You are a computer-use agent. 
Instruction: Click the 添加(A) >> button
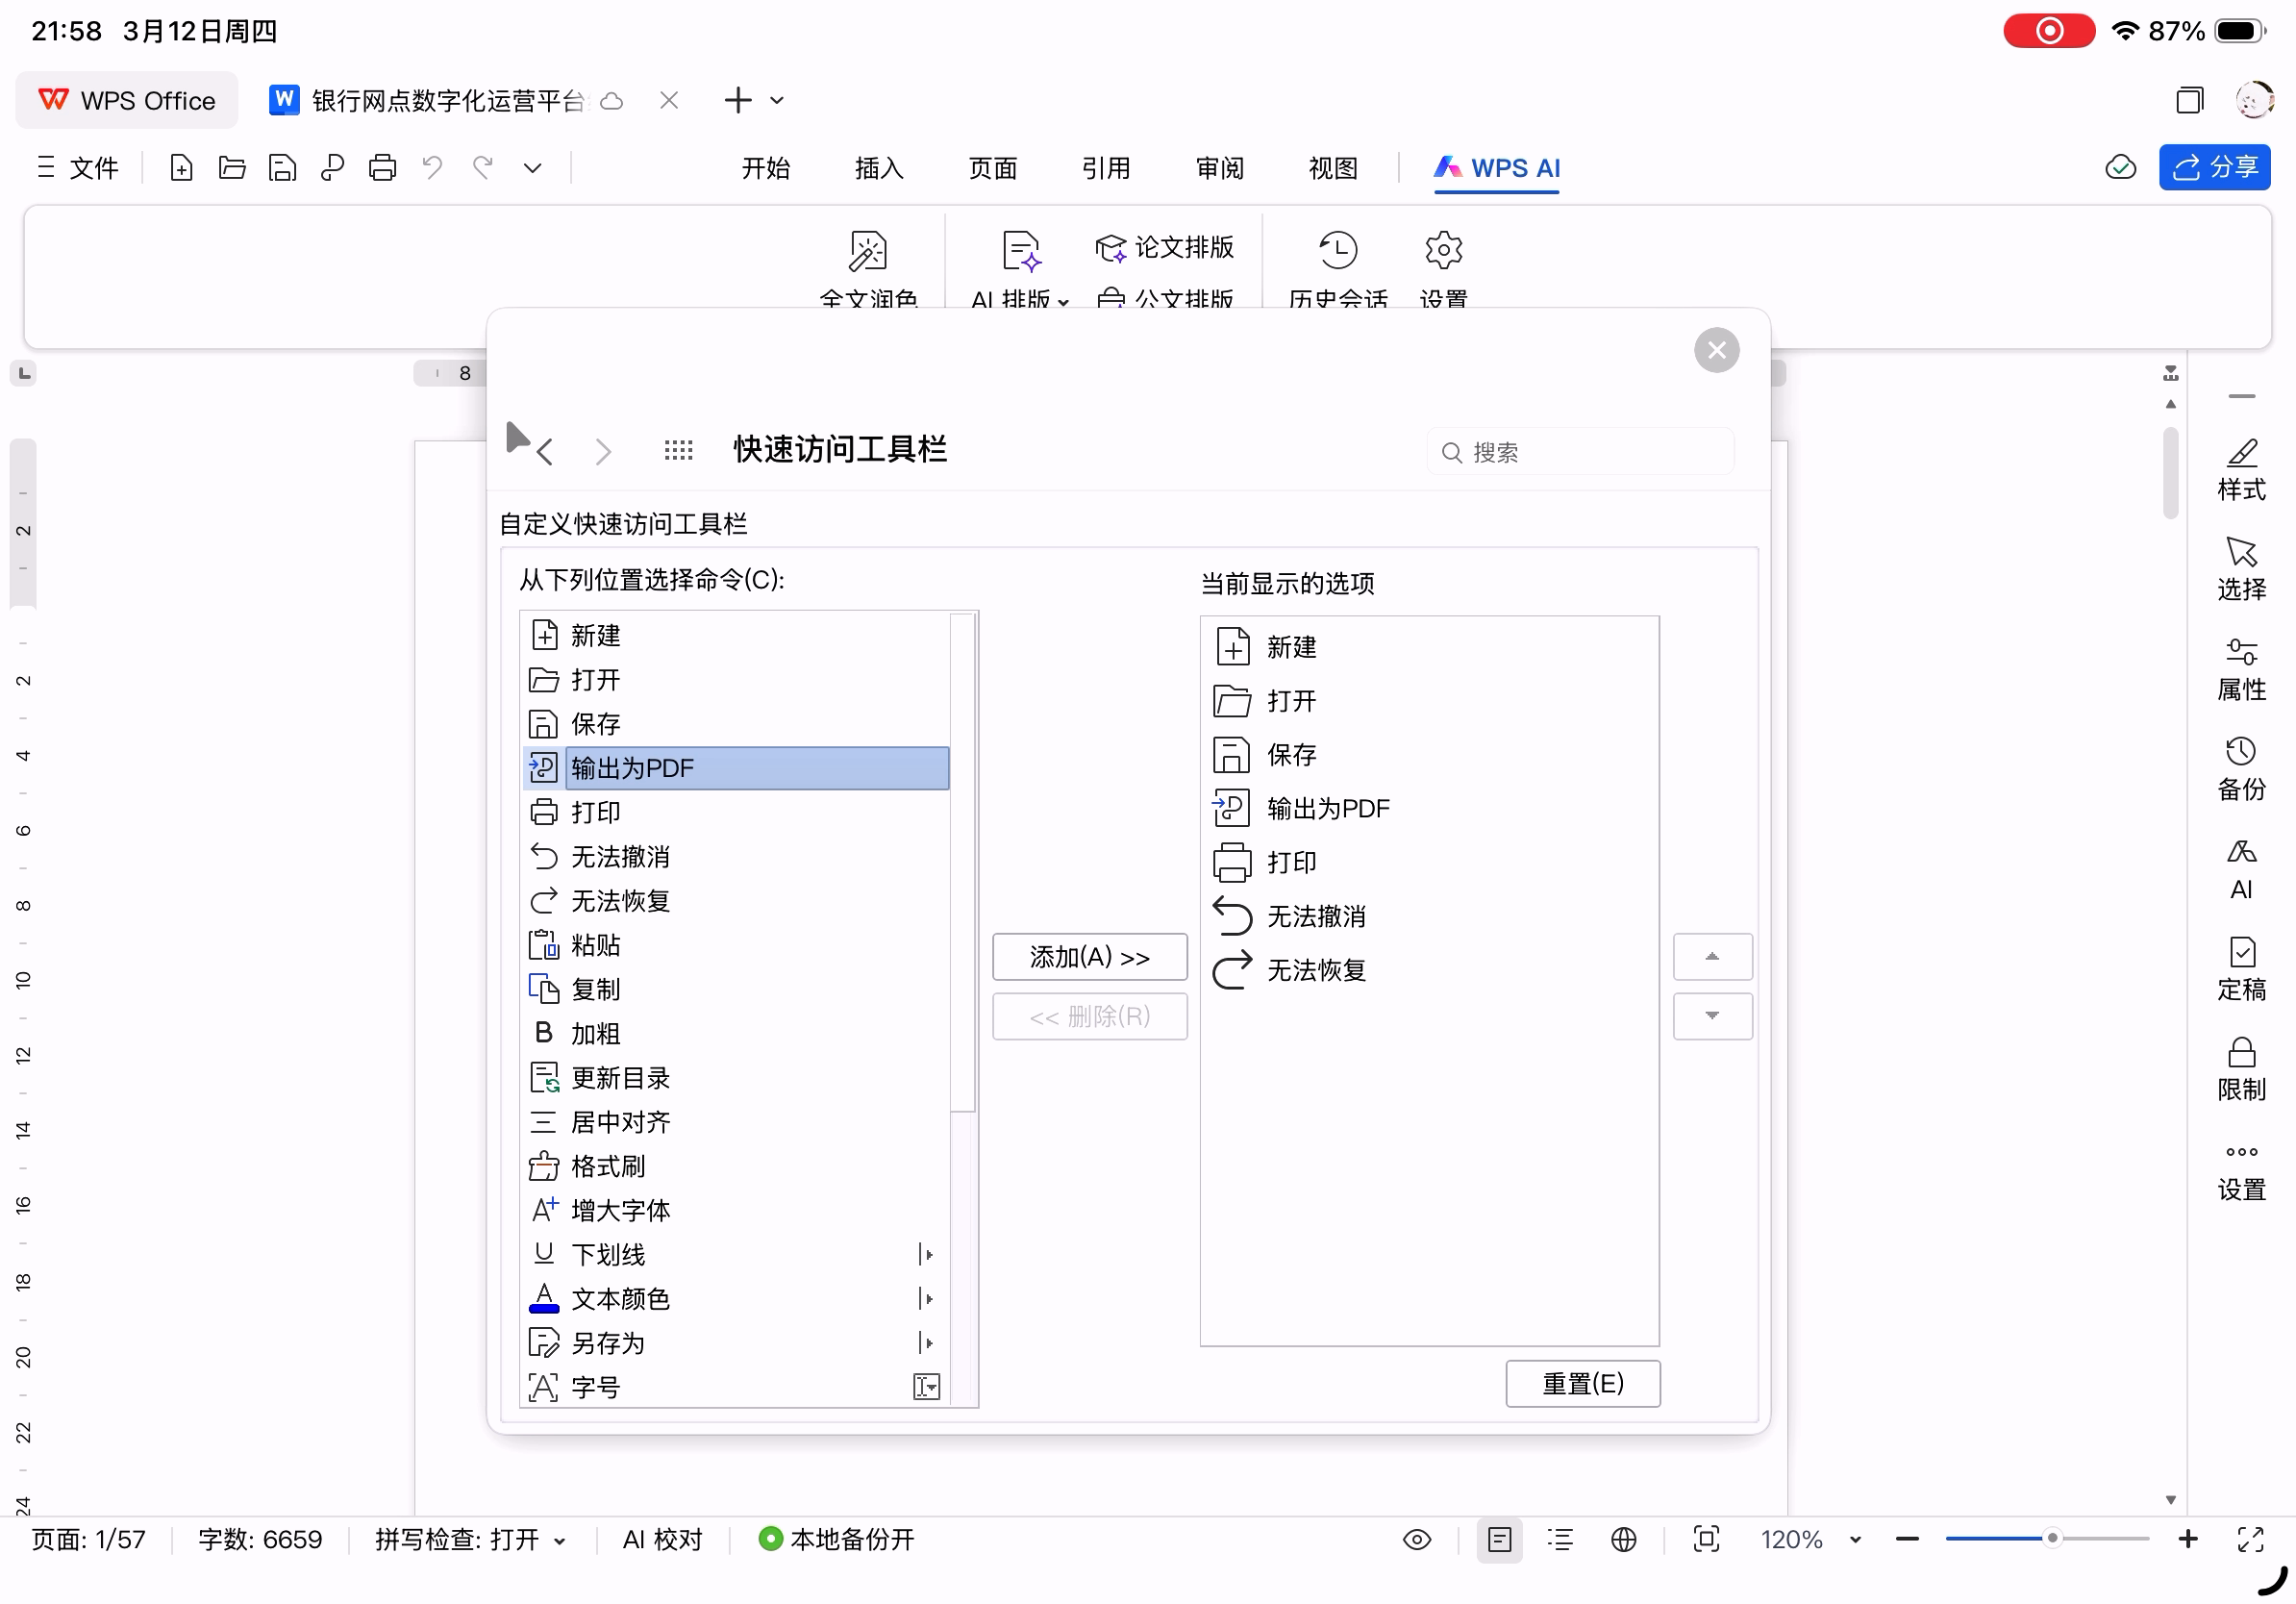coord(1089,957)
